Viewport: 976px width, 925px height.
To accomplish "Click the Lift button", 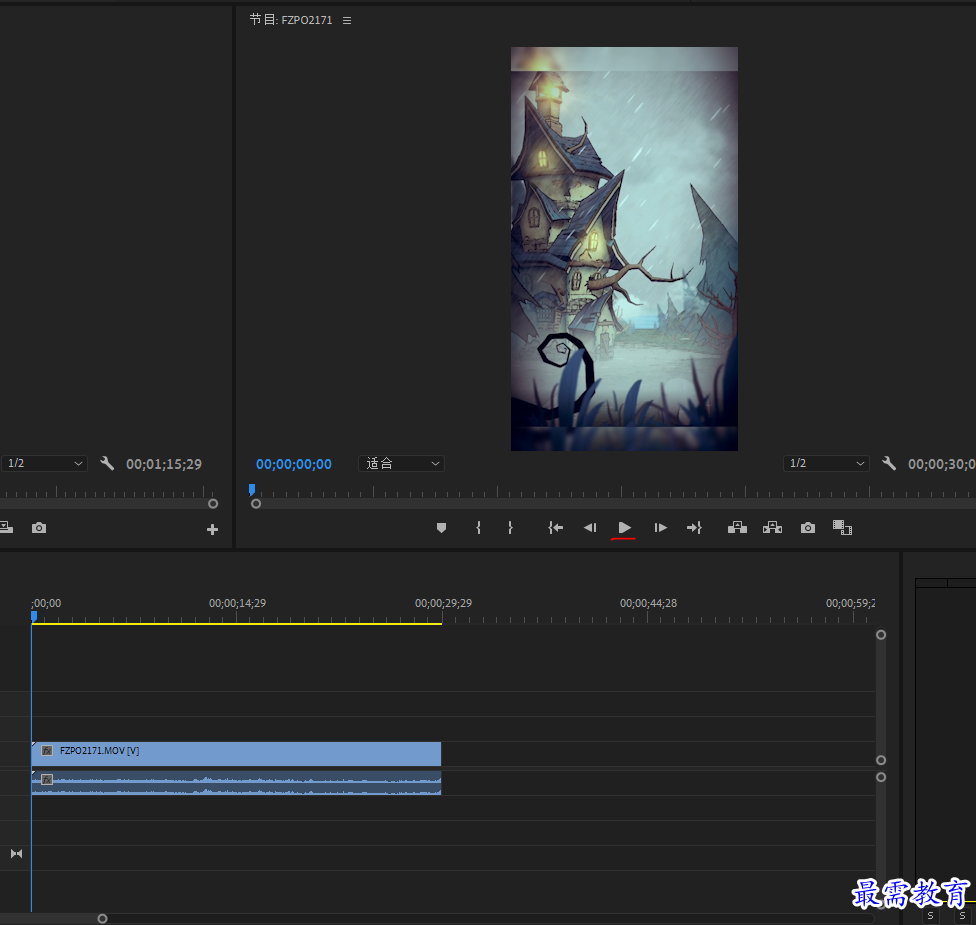I will (x=737, y=528).
